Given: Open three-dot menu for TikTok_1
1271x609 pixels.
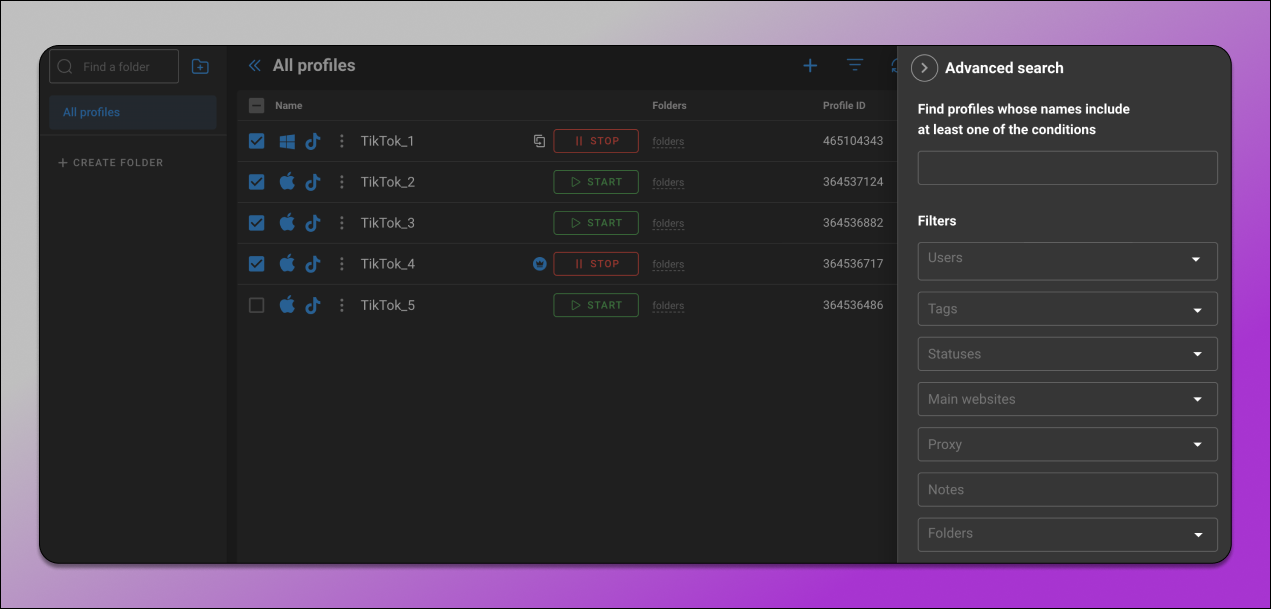Looking at the screenshot, I should tap(341, 141).
